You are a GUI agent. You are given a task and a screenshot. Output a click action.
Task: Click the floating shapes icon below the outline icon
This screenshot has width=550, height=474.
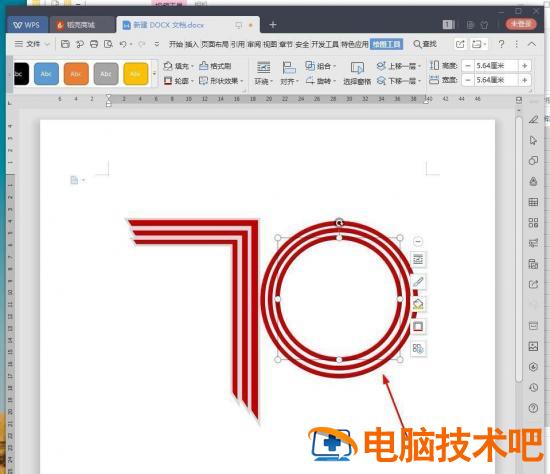point(418,348)
